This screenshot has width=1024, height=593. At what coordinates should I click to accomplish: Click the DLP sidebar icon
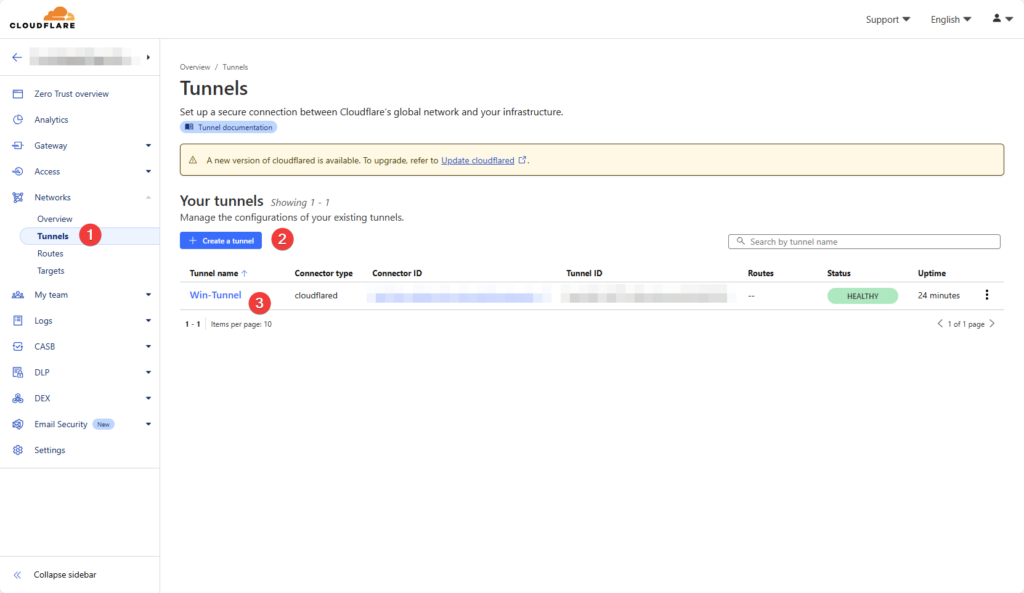point(18,372)
